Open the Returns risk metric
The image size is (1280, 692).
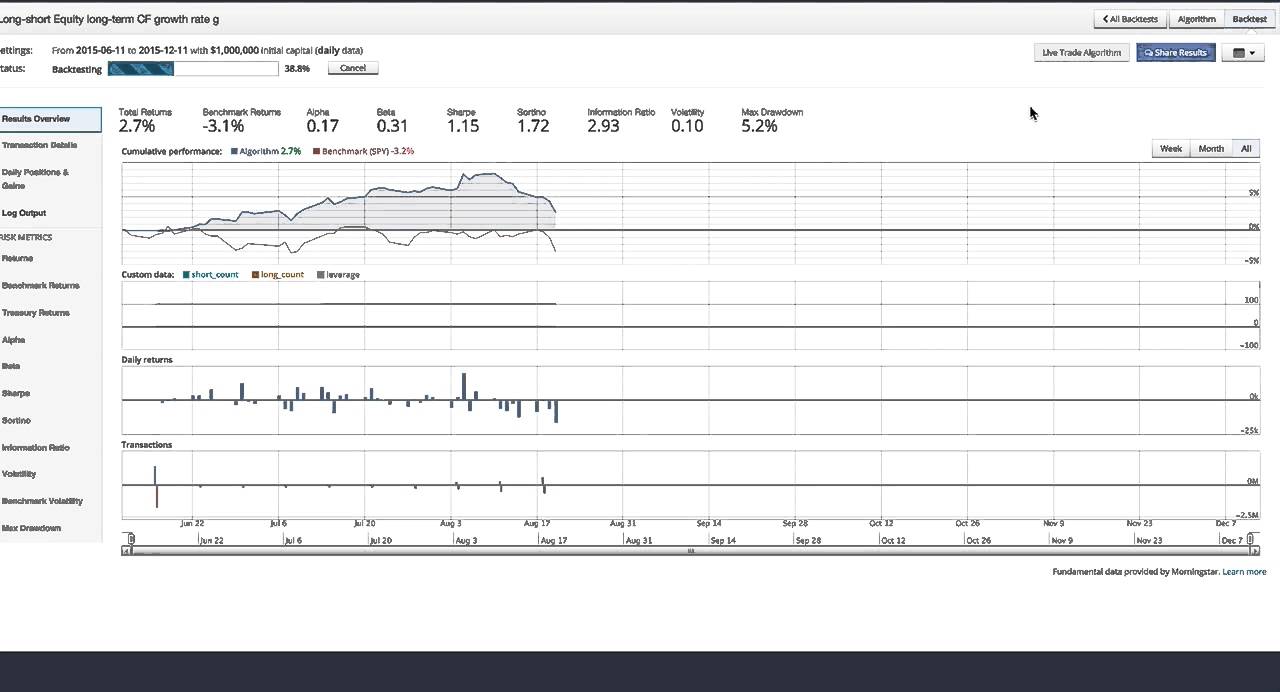tap(17, 258)
